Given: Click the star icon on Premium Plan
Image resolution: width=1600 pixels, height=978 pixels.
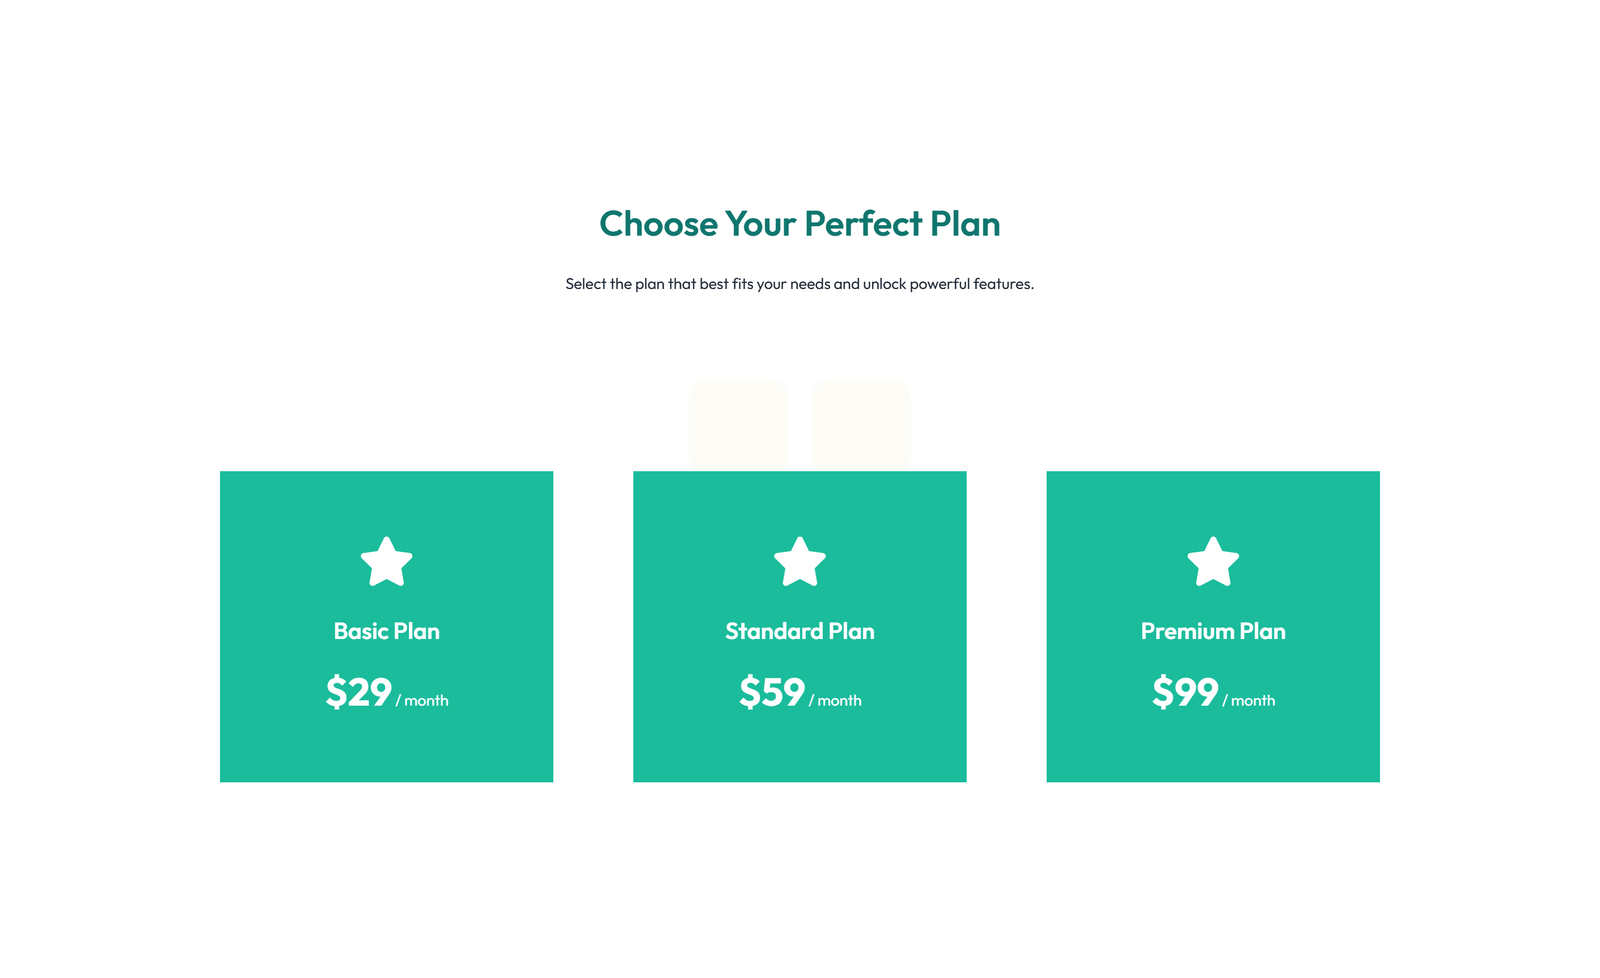Looking at the screenshot, I should pyautogui.click(x=1213, y=562).
